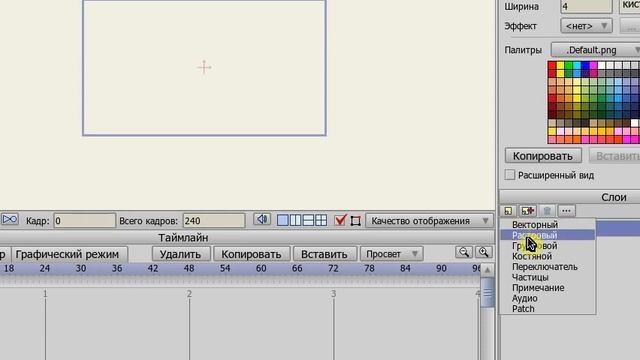This screenshot has height=360, width=640.
Task: Open the Эффект <нет> dropdown
Action: [586, 26]
